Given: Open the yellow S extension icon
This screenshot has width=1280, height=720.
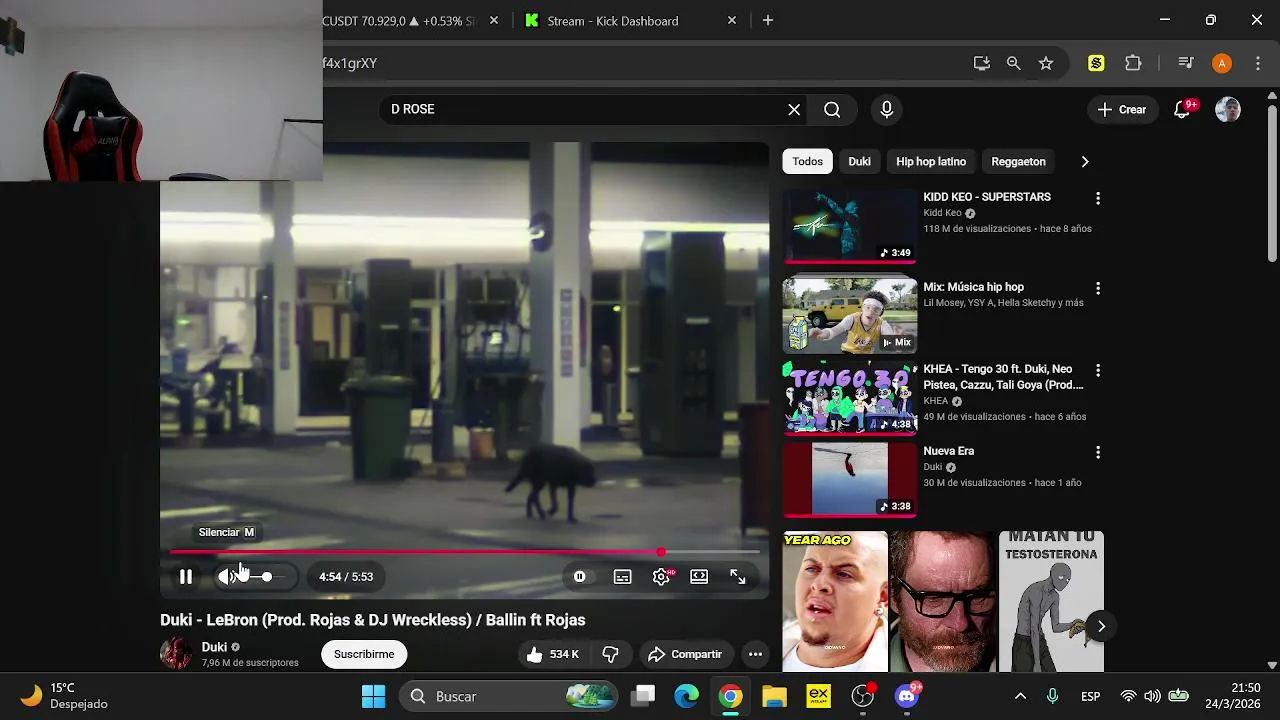Looking at the screenshot, I should [x=1096, y=63].
